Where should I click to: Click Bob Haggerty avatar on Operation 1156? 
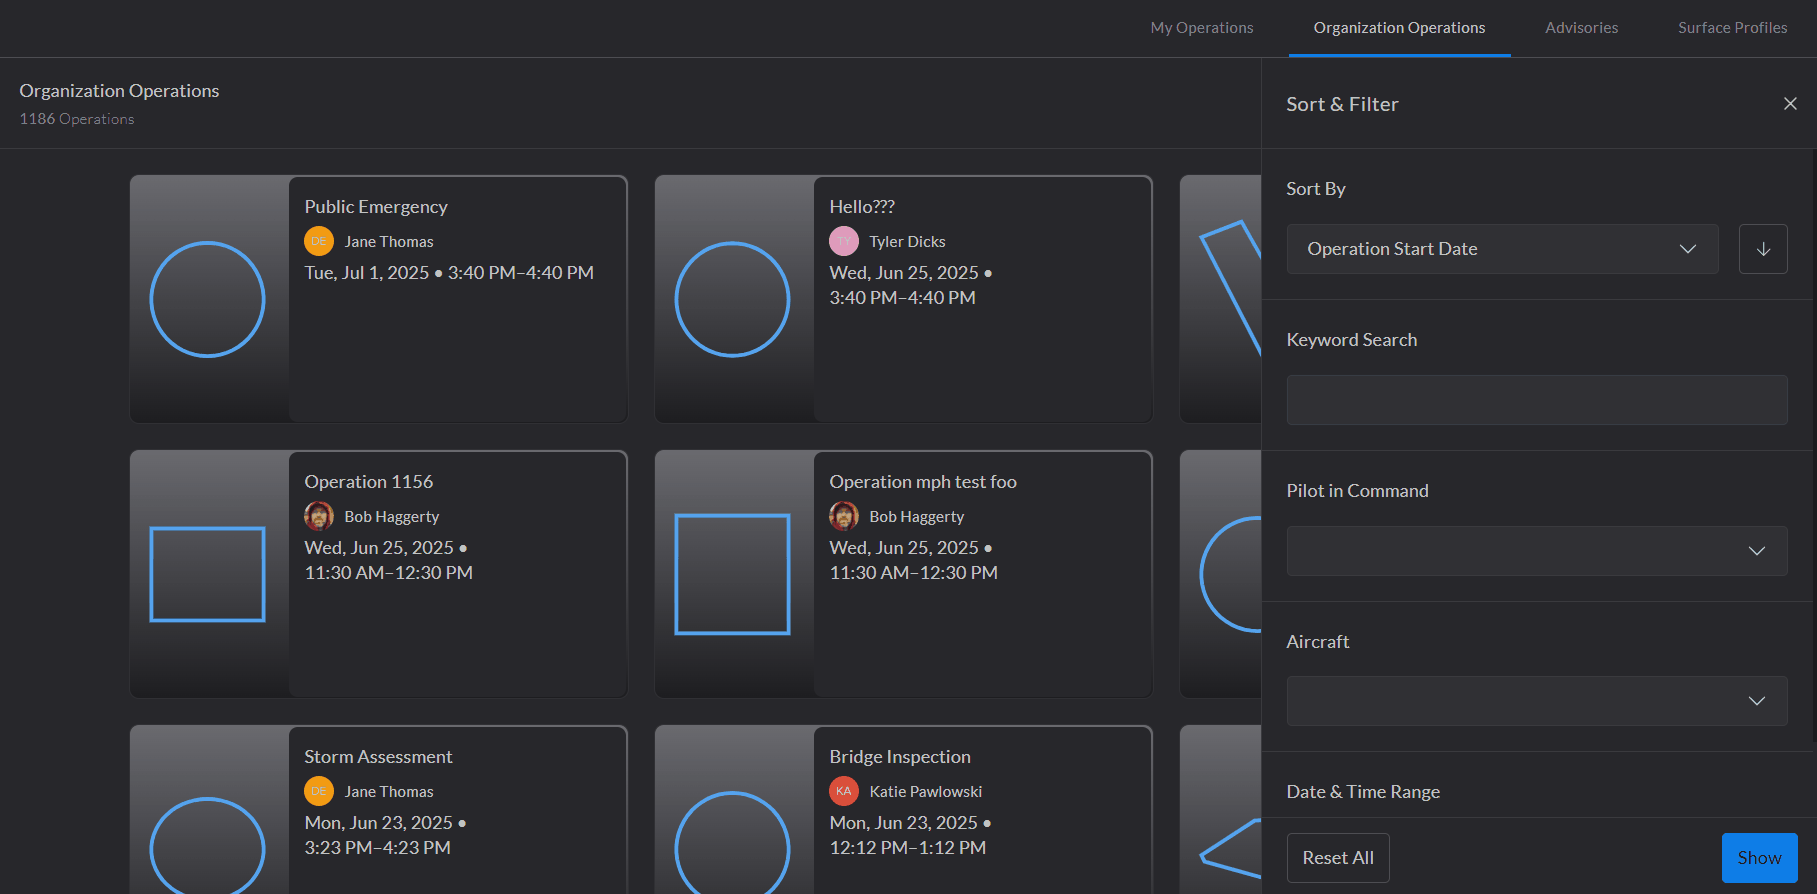click(x=319, y=516)
